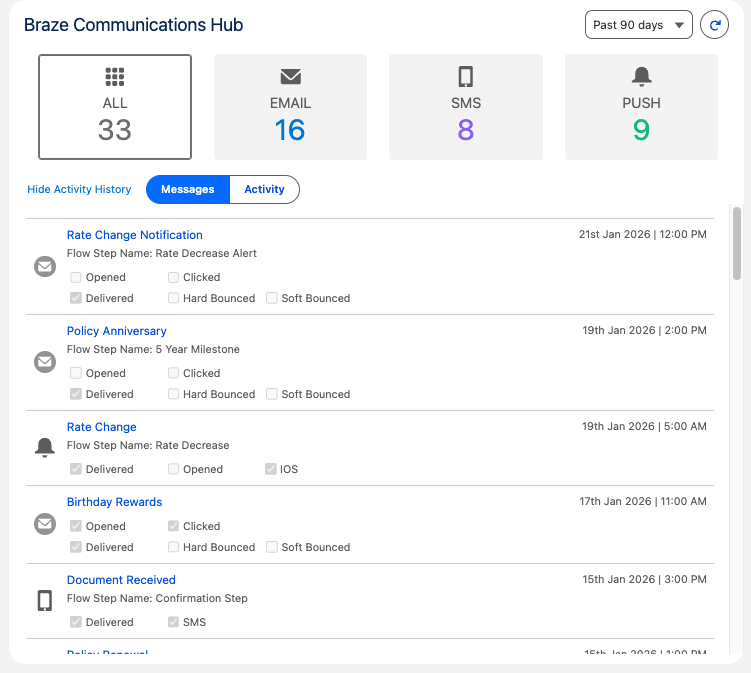
Task: Select the ALL 33 filter card
Action: click(x=115, y=107)
